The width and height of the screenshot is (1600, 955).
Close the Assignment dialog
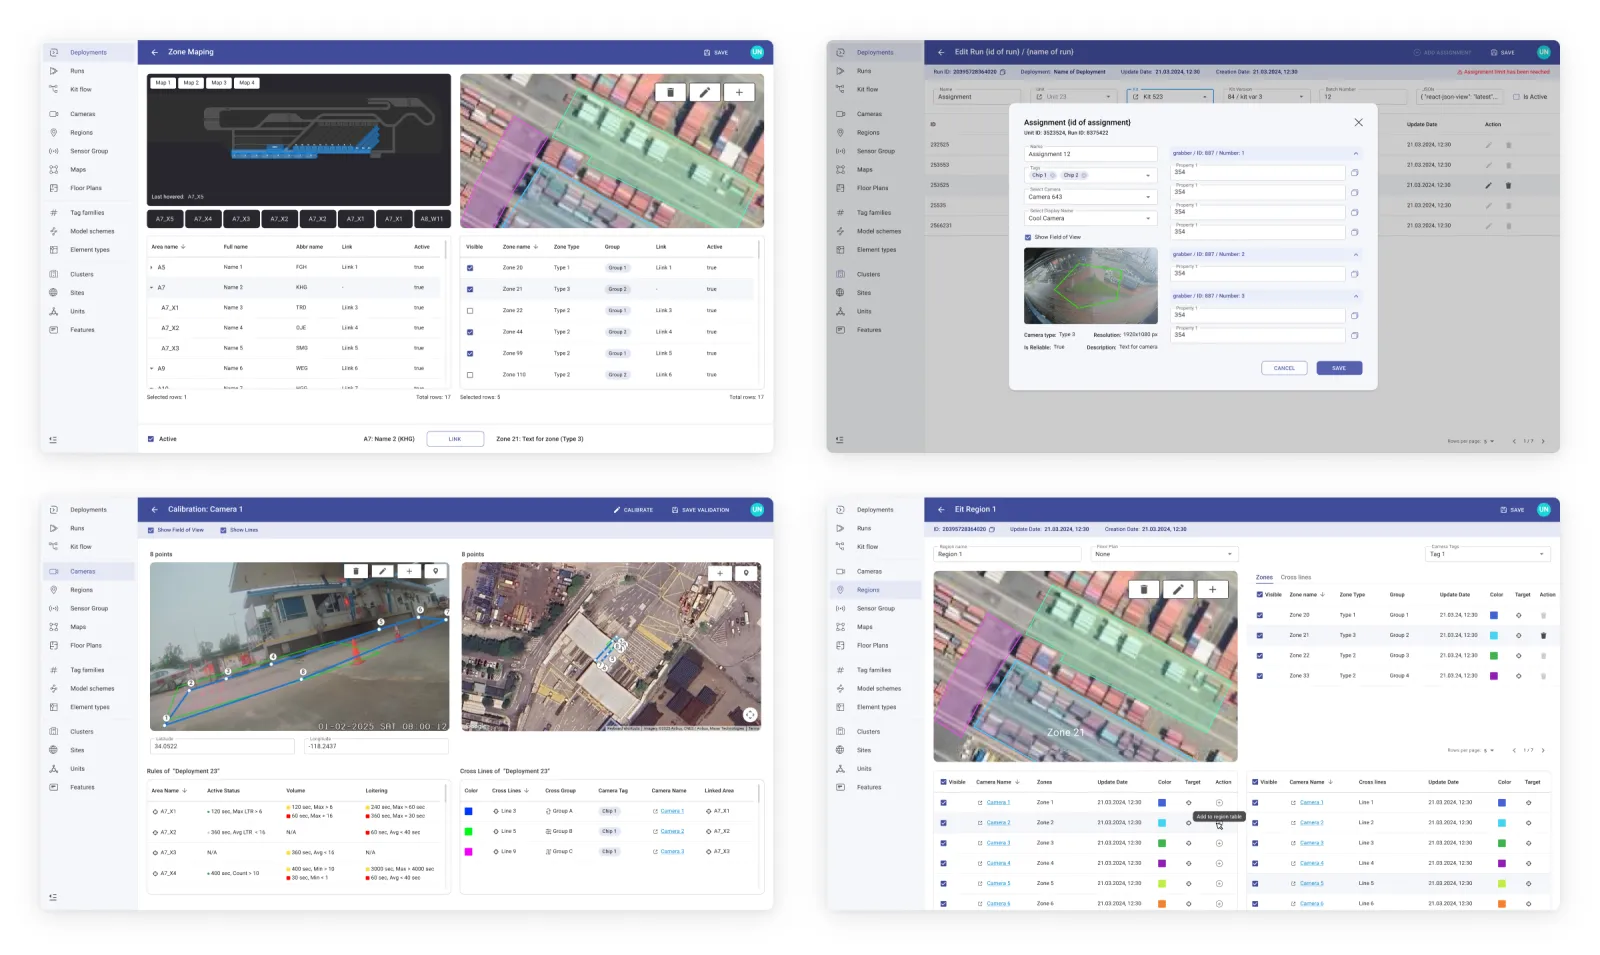(1358, 122)
